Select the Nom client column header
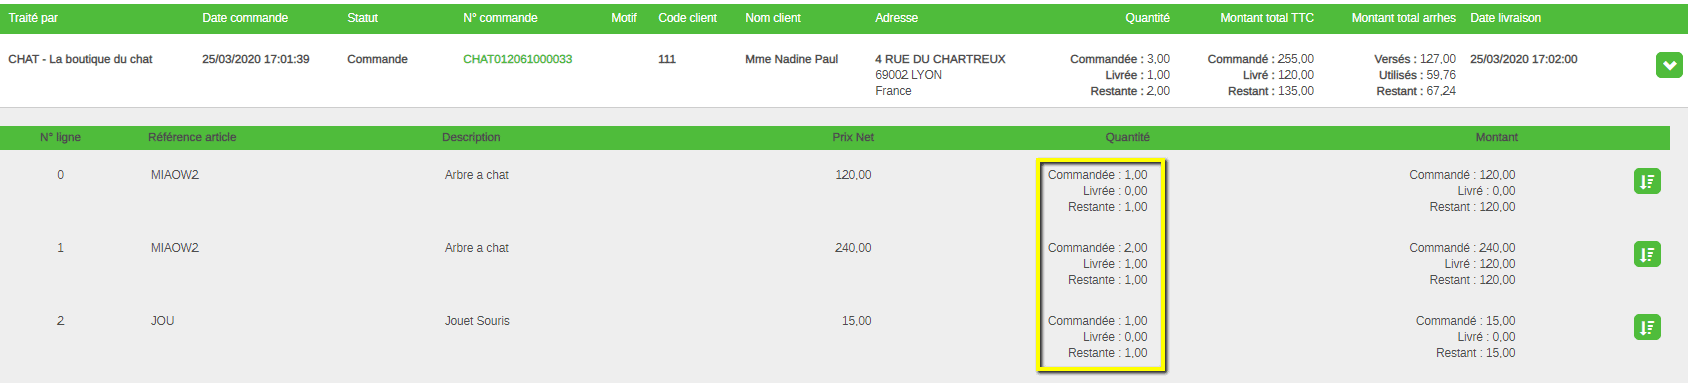This screenshot has width=1688, height=383. pos(773,18)
